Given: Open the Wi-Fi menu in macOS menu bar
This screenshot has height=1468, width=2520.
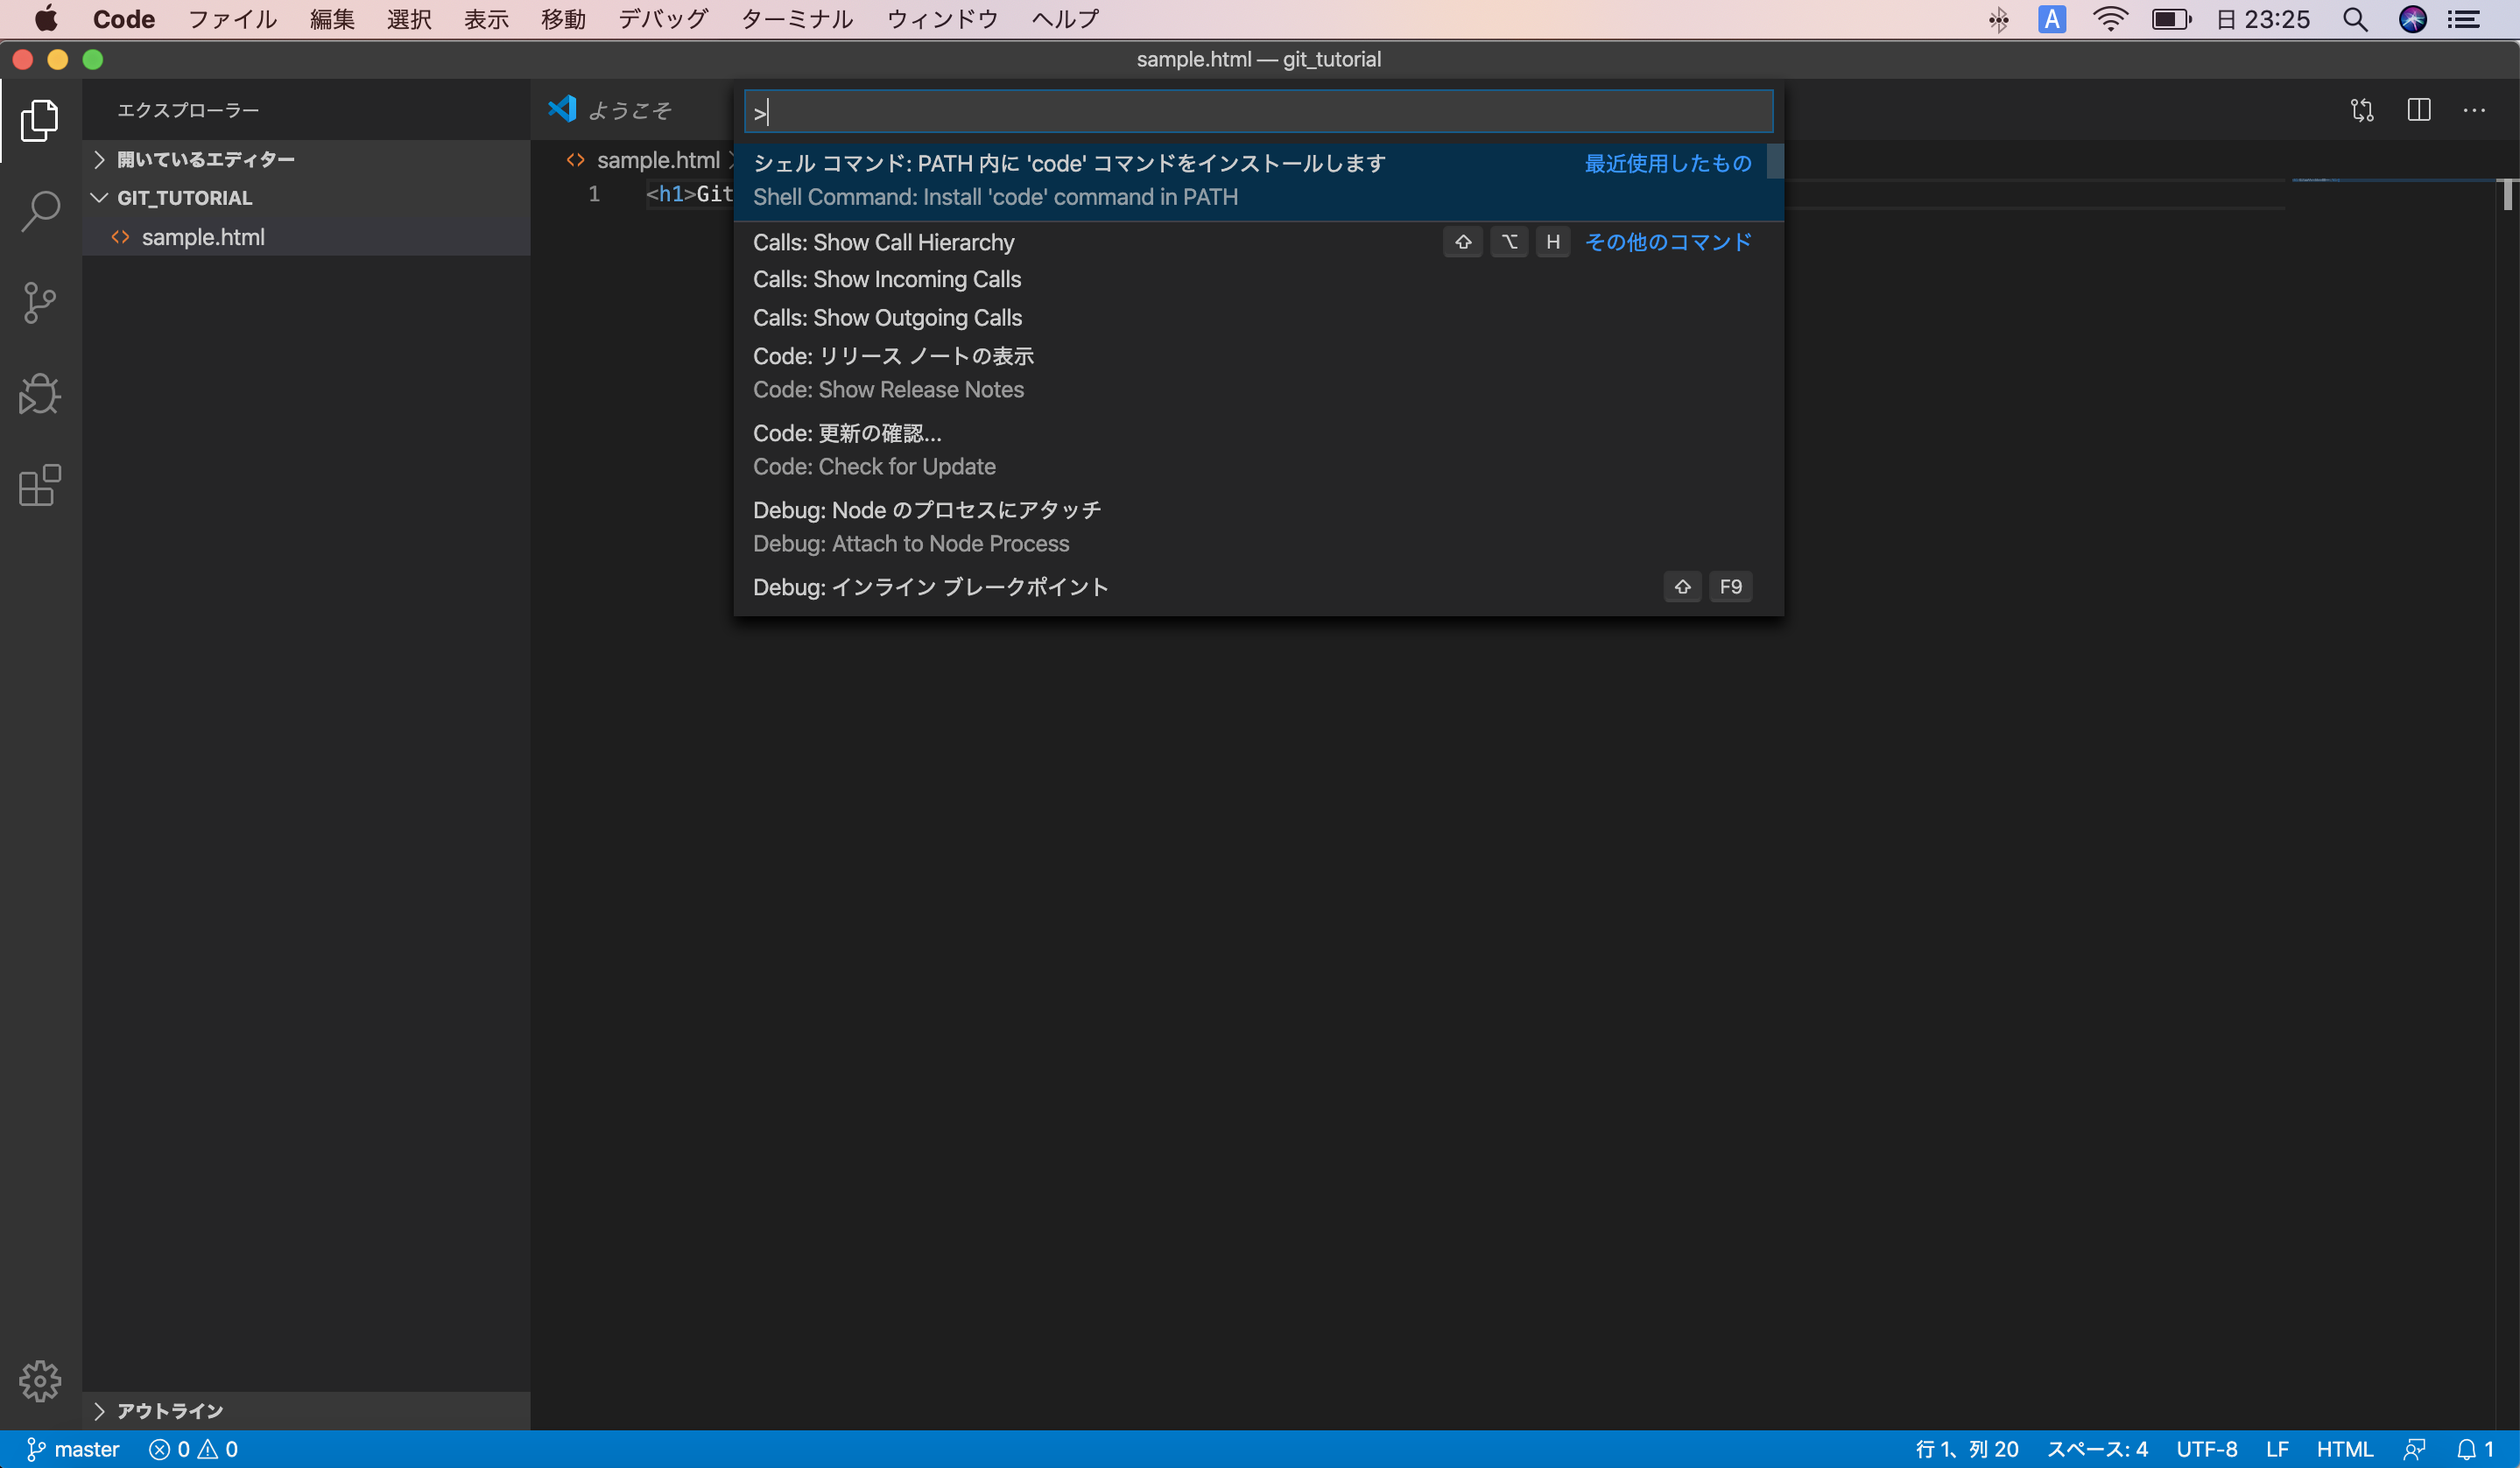Looking at the screenshot, I should pyautogui.click(x=2110, y=19).
